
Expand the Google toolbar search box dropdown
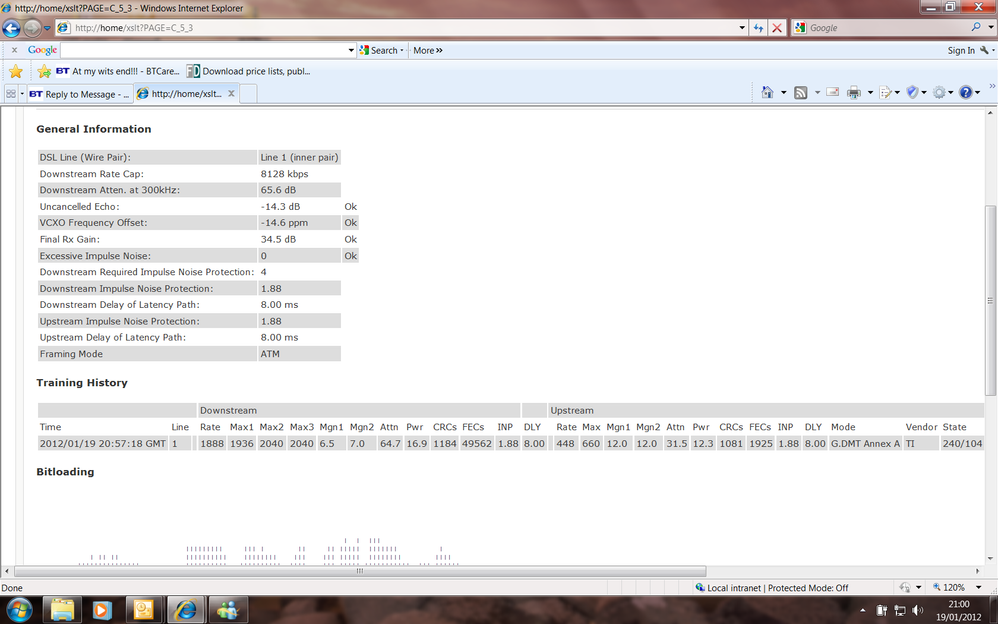point(351,50)
